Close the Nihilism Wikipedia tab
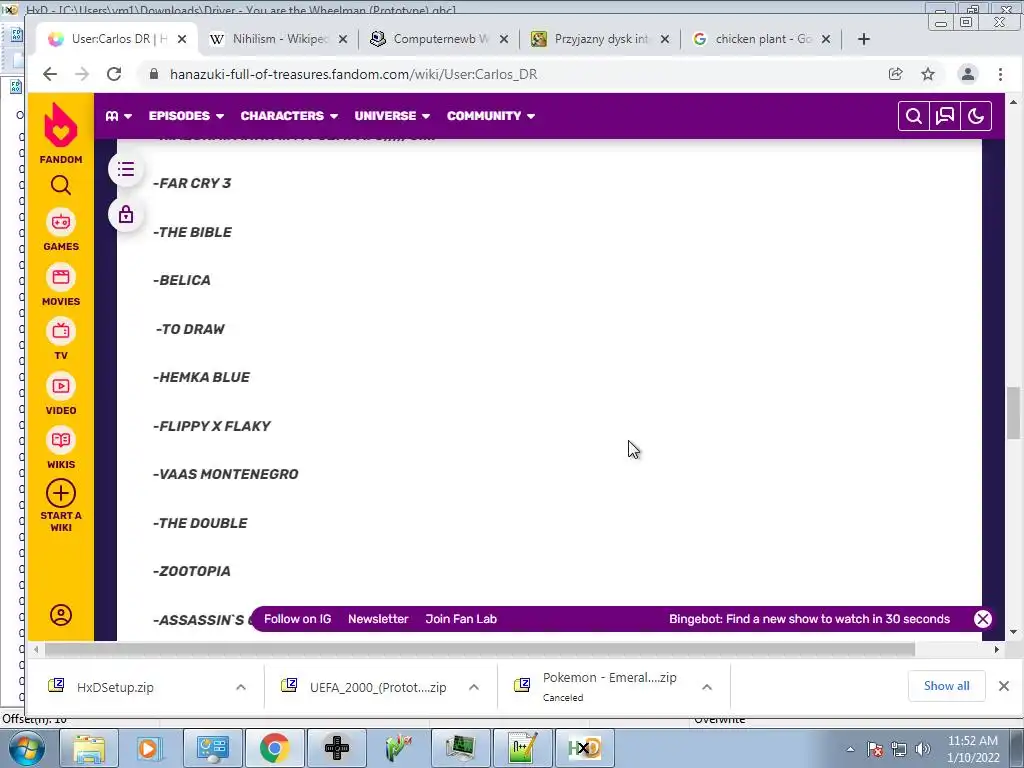This screenshot has height=768, width=1024. click(x=343, y=39)
